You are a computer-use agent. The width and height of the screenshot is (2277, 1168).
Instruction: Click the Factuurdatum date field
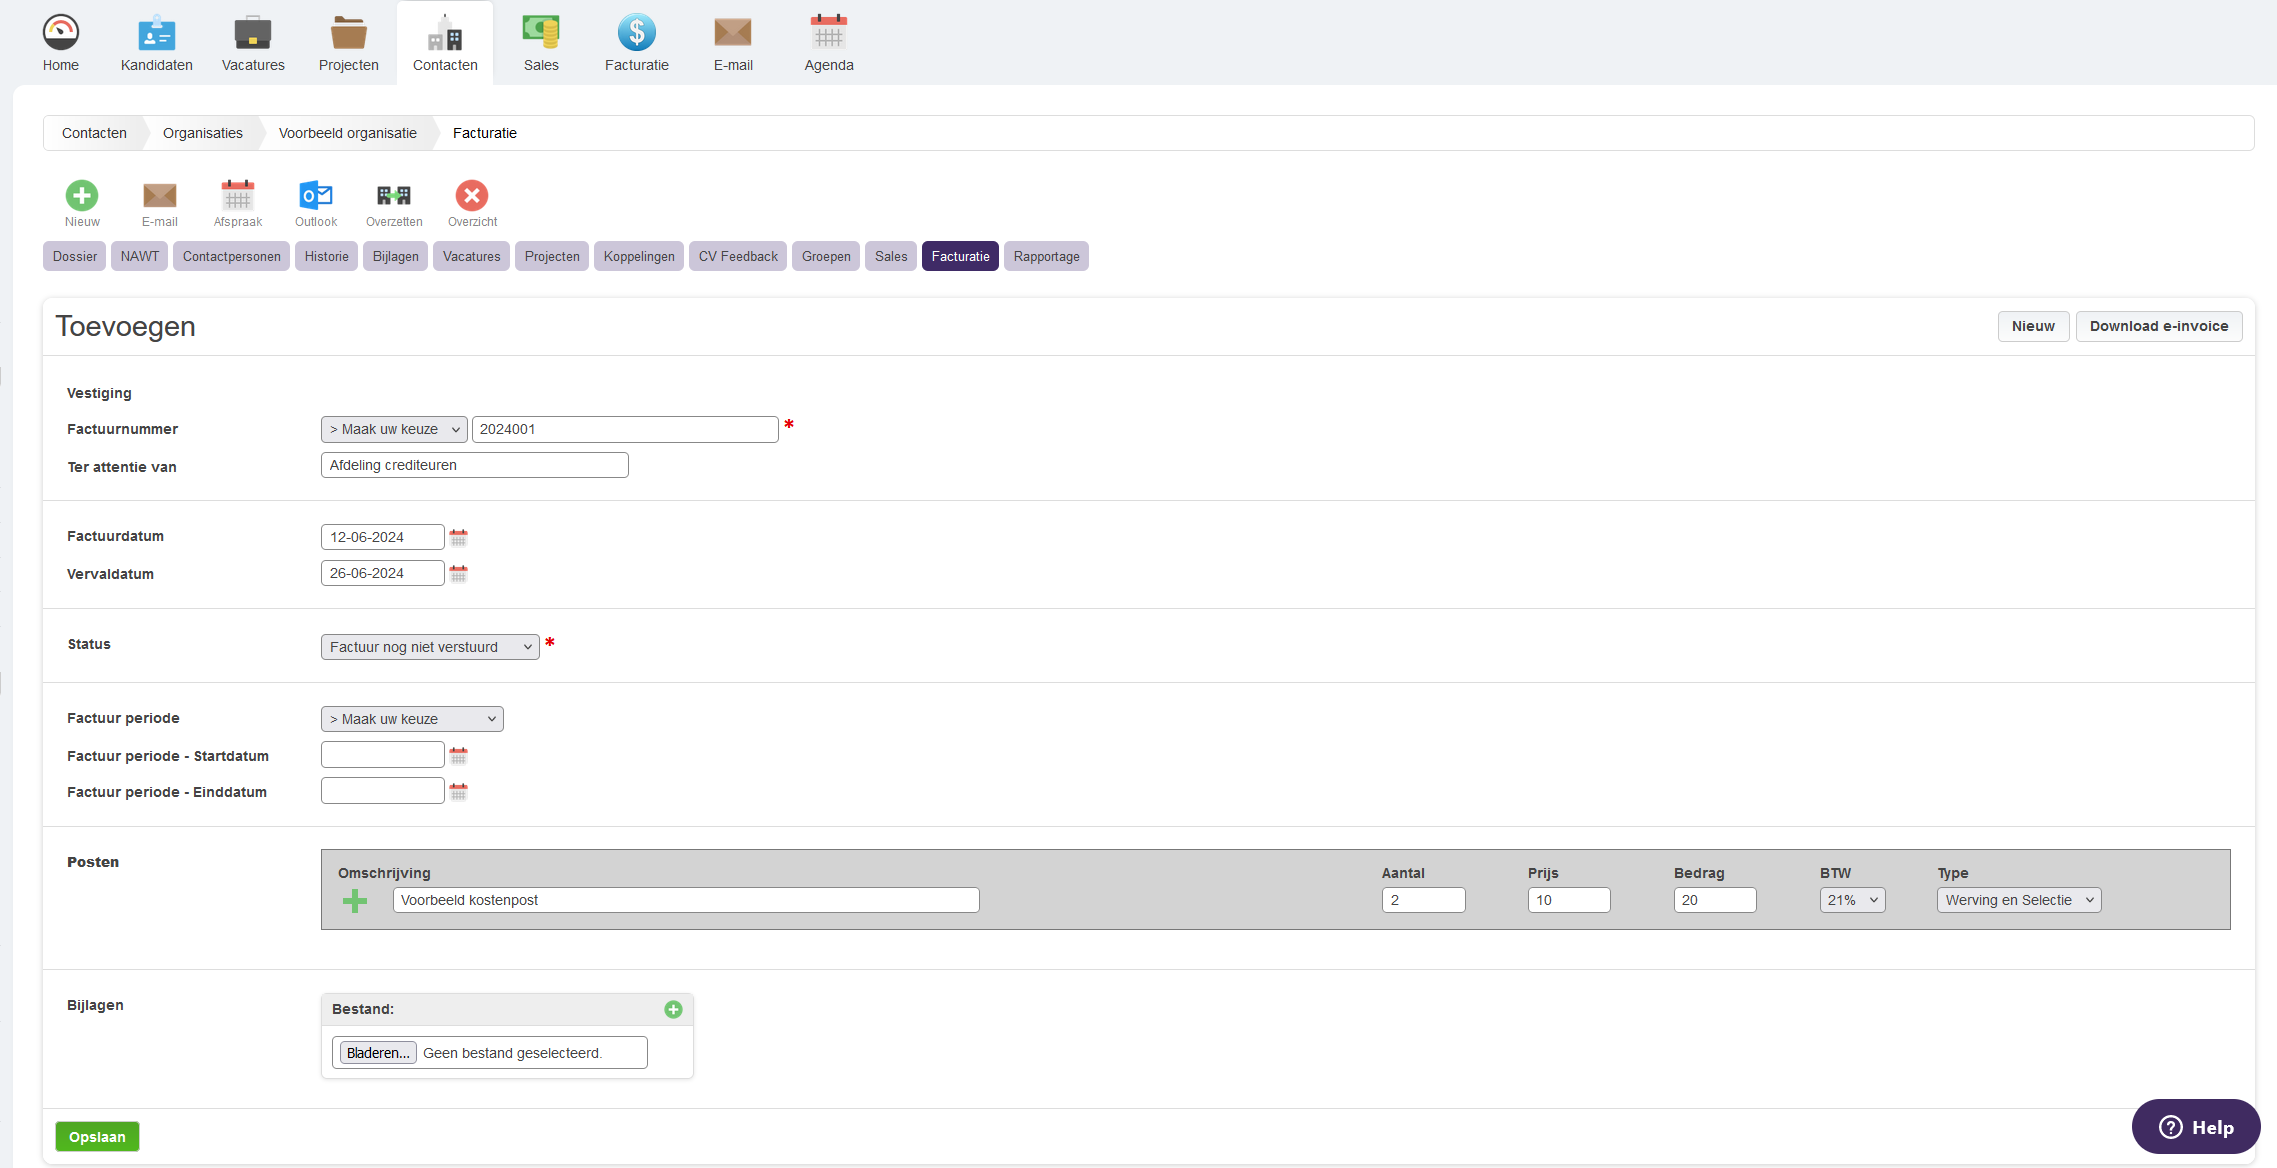tap(383, 537)
